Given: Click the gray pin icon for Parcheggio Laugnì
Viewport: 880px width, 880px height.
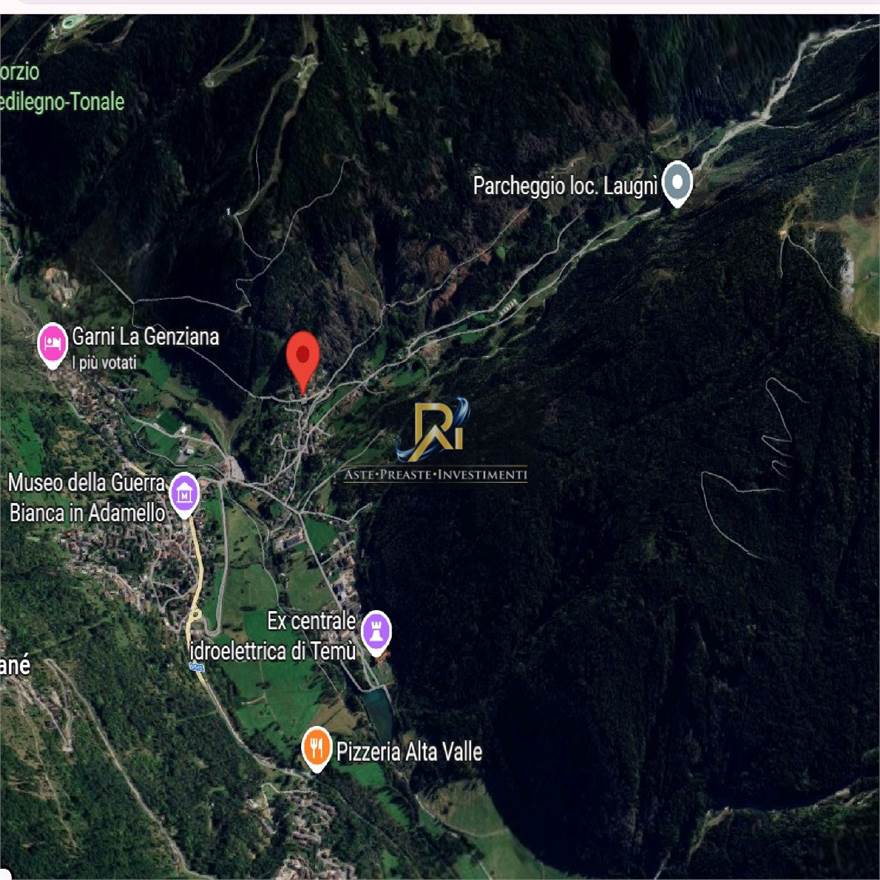Looking at the screenshot, I should tap(677, 183).
